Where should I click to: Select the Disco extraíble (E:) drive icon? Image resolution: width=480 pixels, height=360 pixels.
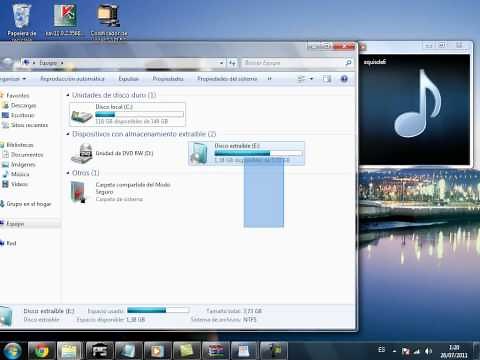pyautogui.click(x=199, y=153)
